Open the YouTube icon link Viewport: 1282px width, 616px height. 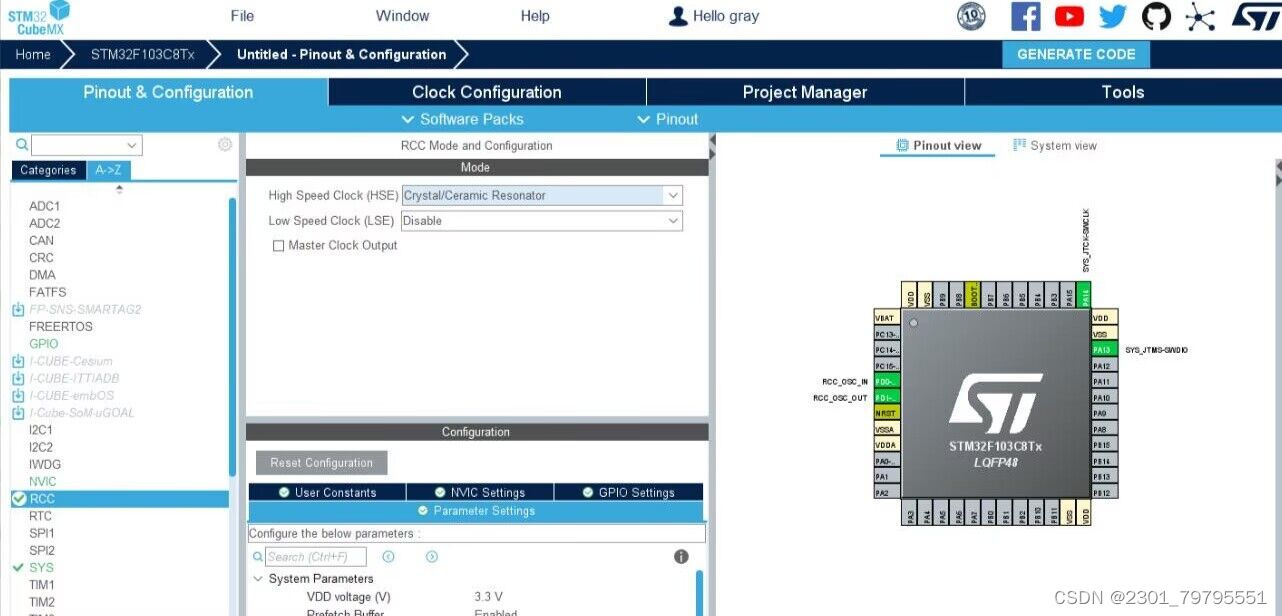click(1069, 16)
